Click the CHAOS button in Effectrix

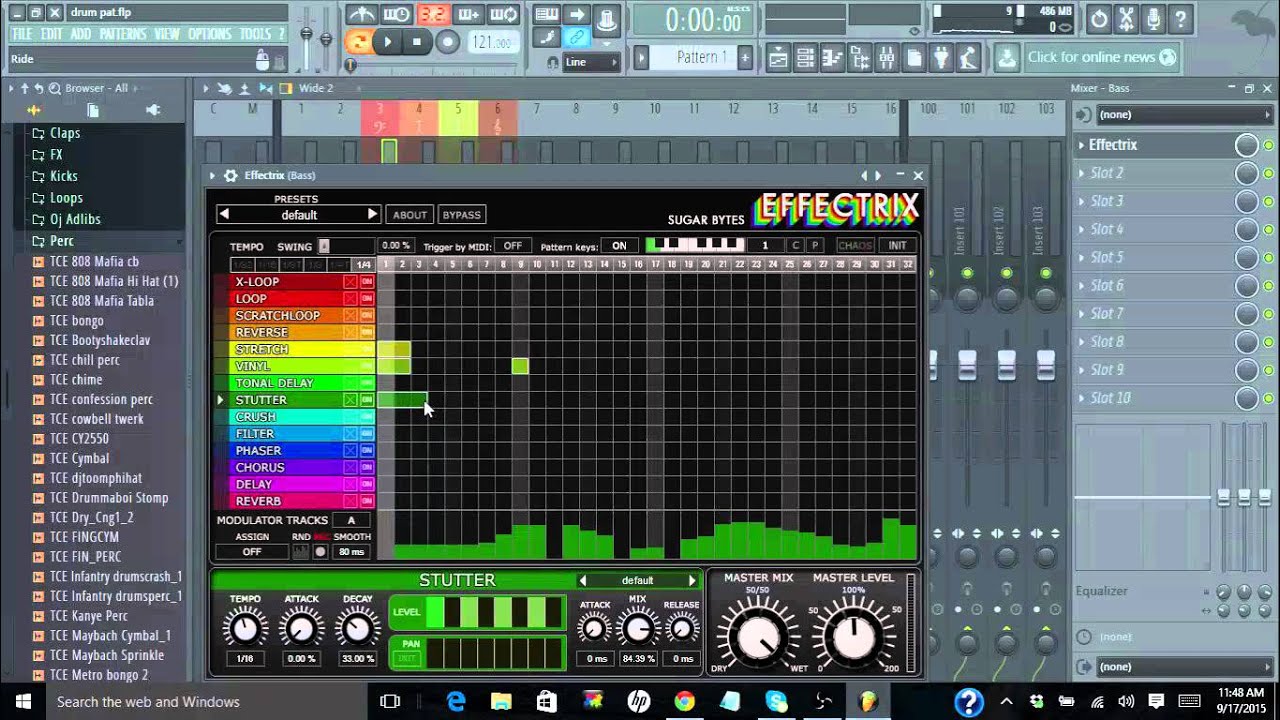pyautogui.click(x=856, y=246)
